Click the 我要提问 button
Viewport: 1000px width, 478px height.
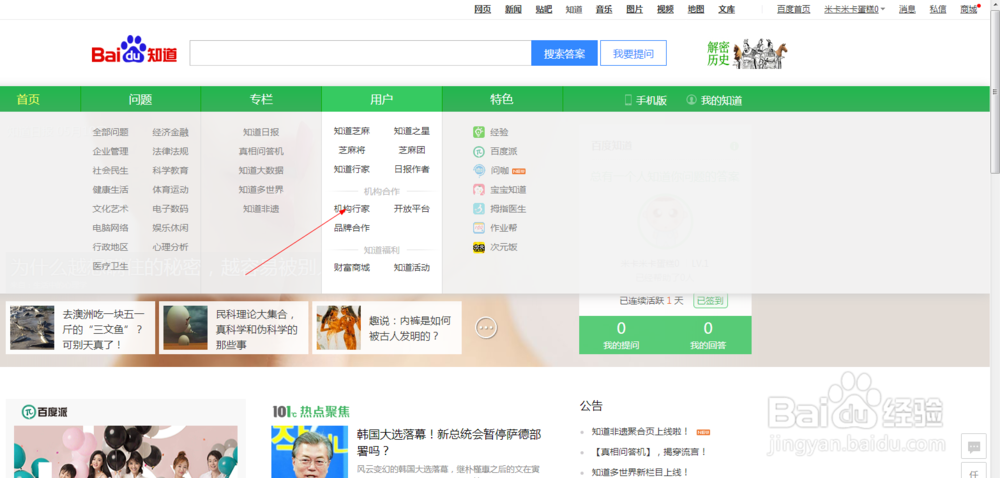tap(633, 54)
